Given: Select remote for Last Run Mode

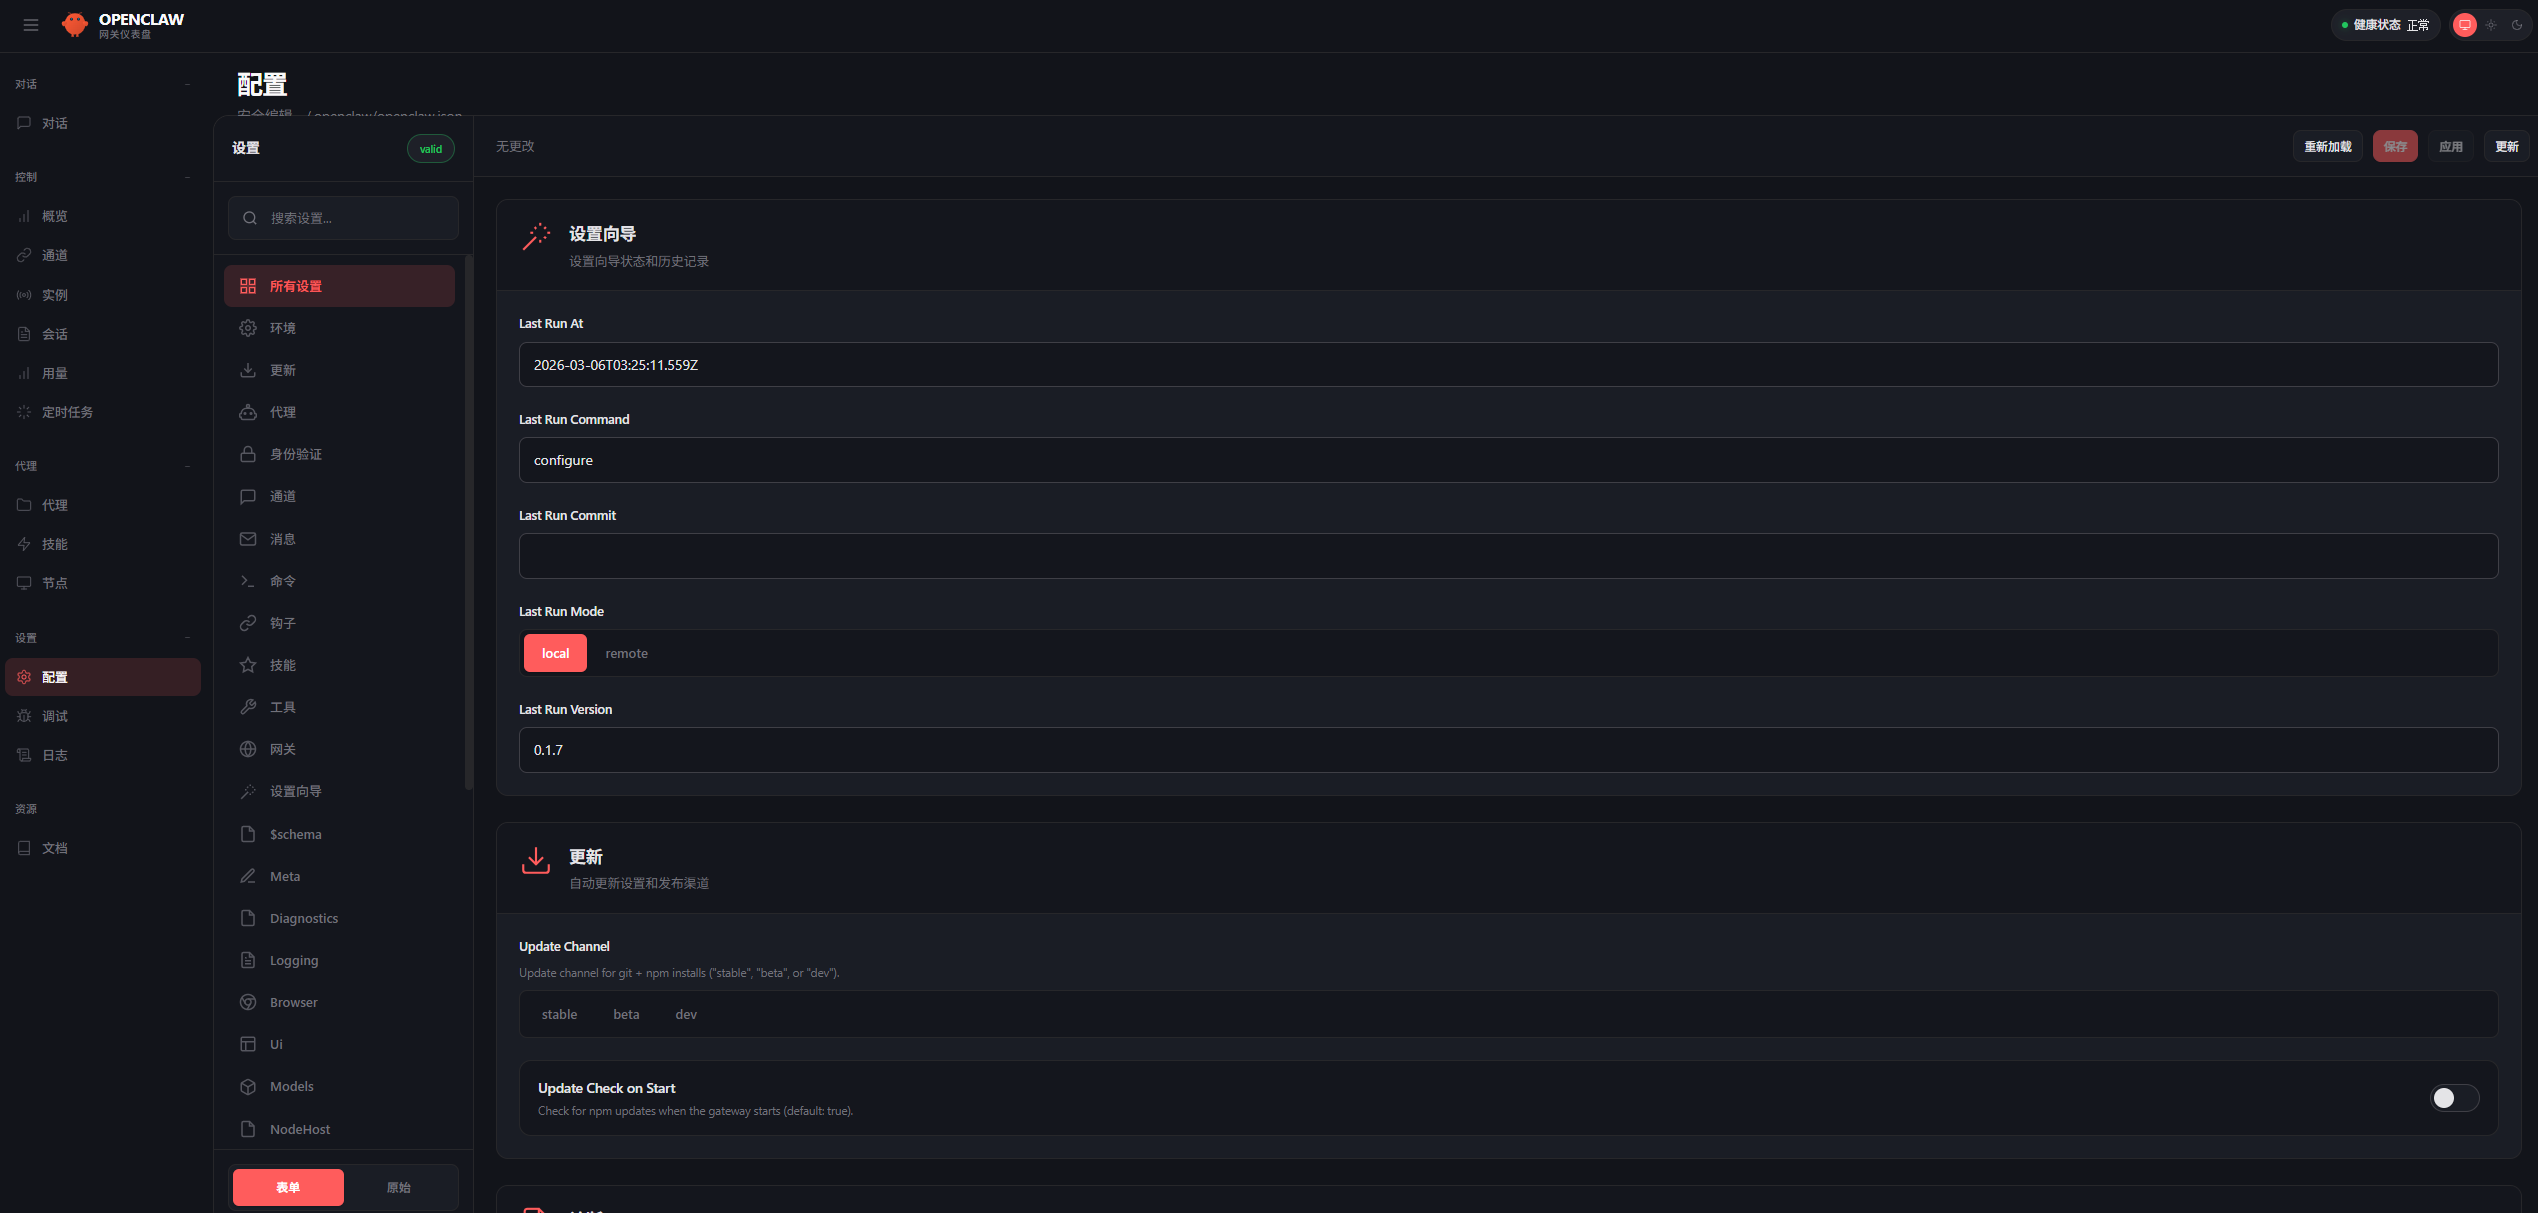Looking at the screenshot, I should (626, 653).
